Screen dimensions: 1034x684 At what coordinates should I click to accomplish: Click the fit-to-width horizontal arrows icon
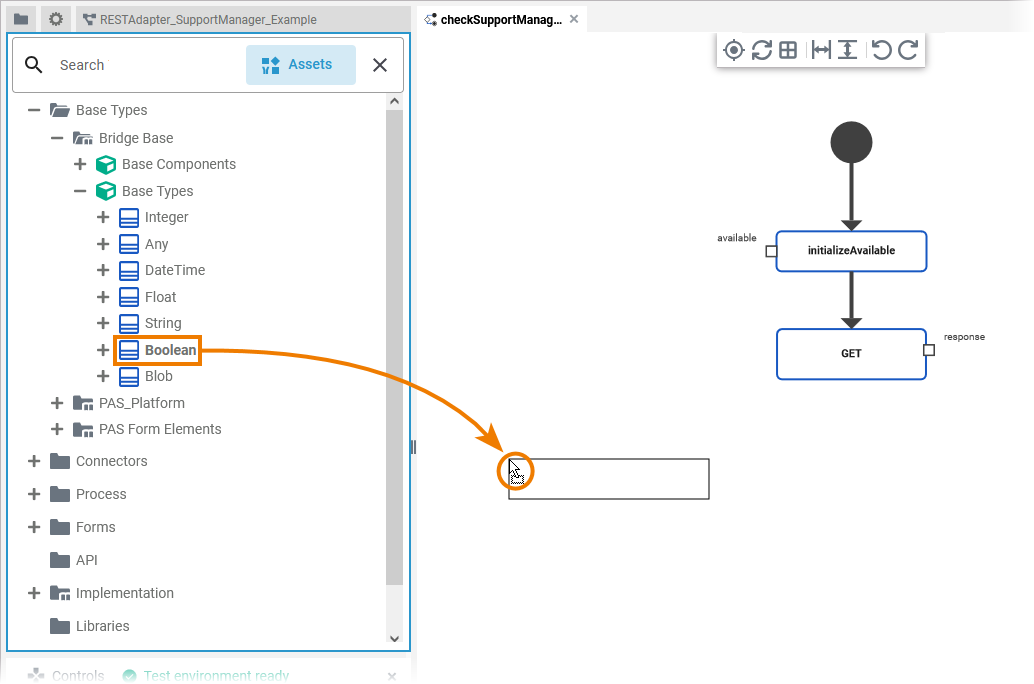821,50
